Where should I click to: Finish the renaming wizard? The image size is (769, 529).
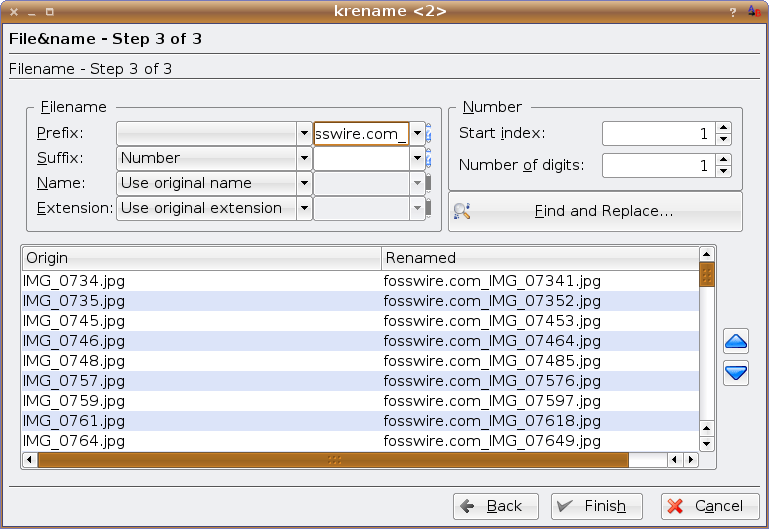click(x=597, y=506)
